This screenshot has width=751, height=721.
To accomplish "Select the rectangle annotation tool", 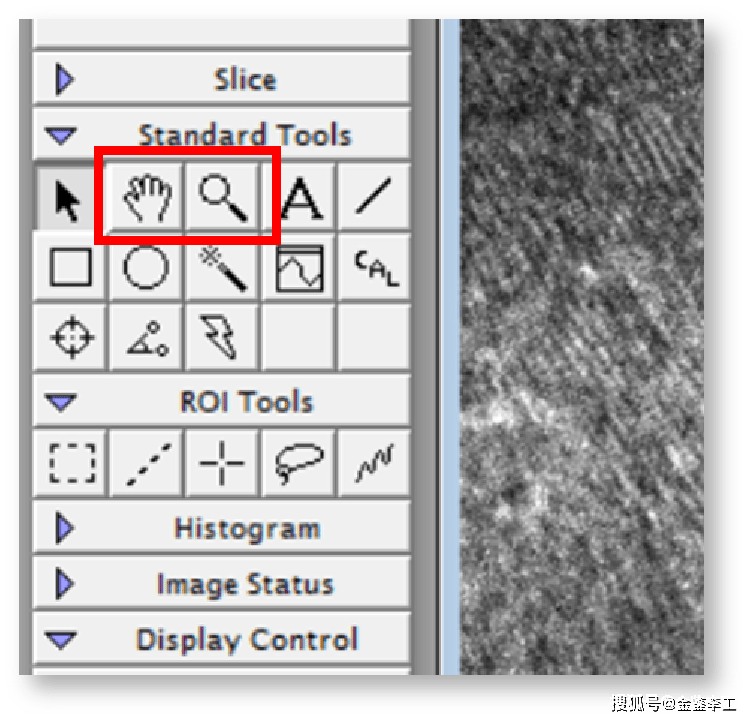I will click(70, 267).
